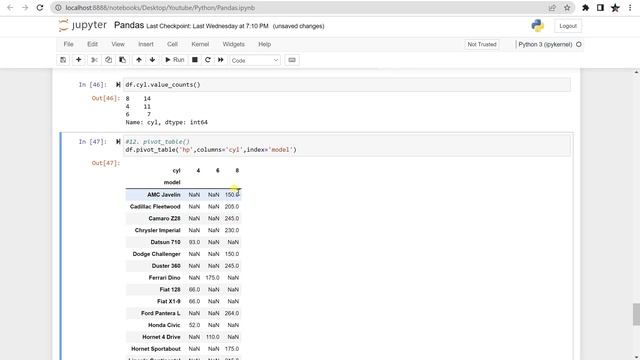
Task: Open the File menu
Action: click(x=69, y=44)
